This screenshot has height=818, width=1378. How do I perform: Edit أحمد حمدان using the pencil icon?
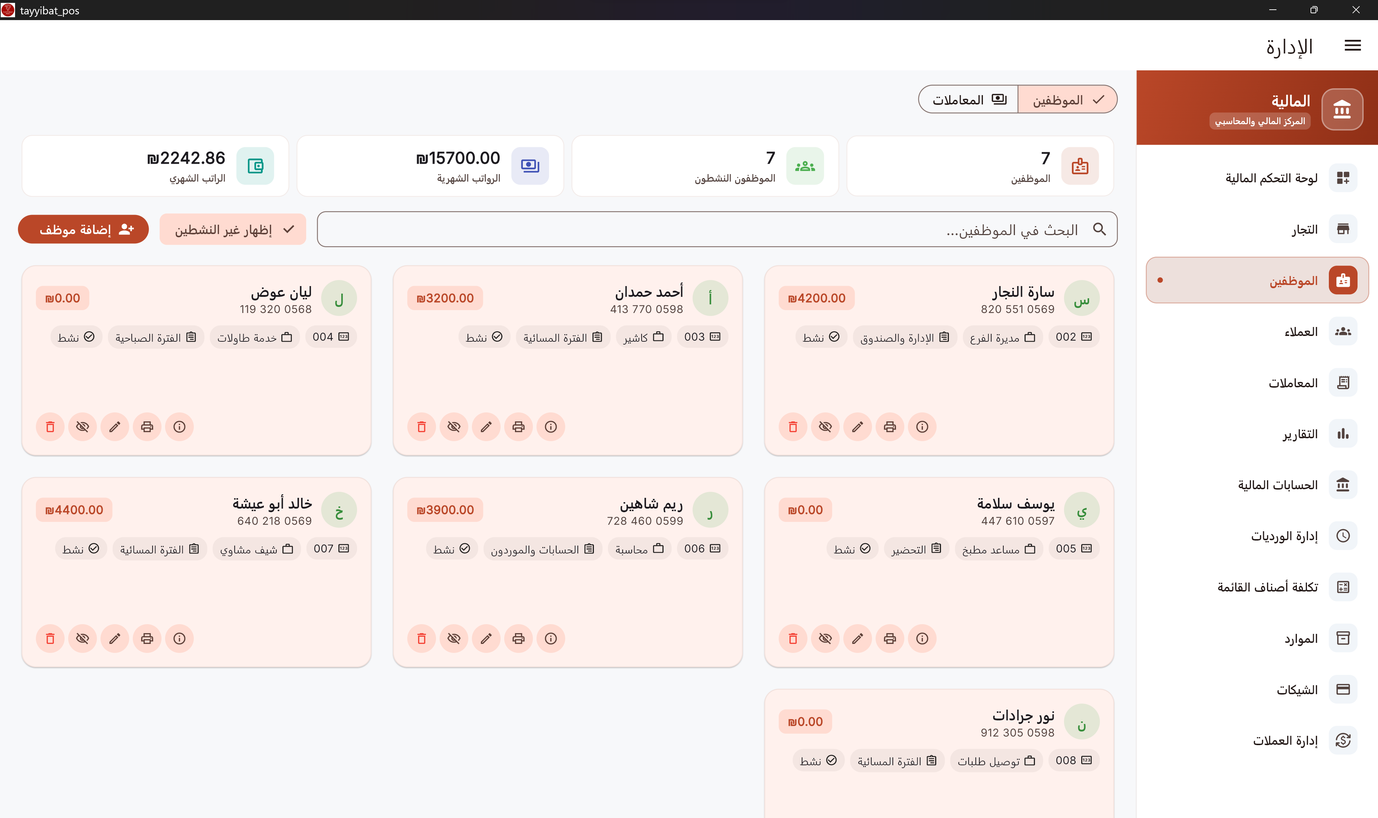point(486,427)
